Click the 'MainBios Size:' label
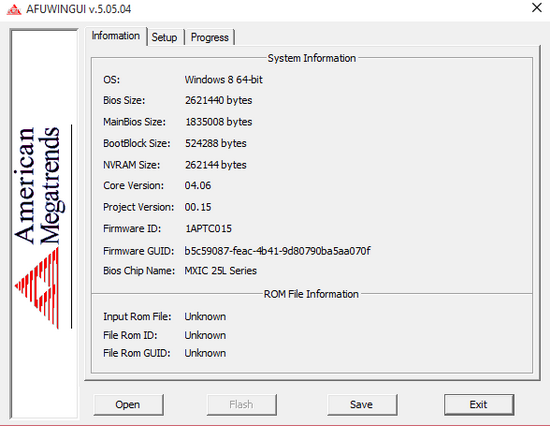This screenshot has height=426, width=550. tap(134, 122)
